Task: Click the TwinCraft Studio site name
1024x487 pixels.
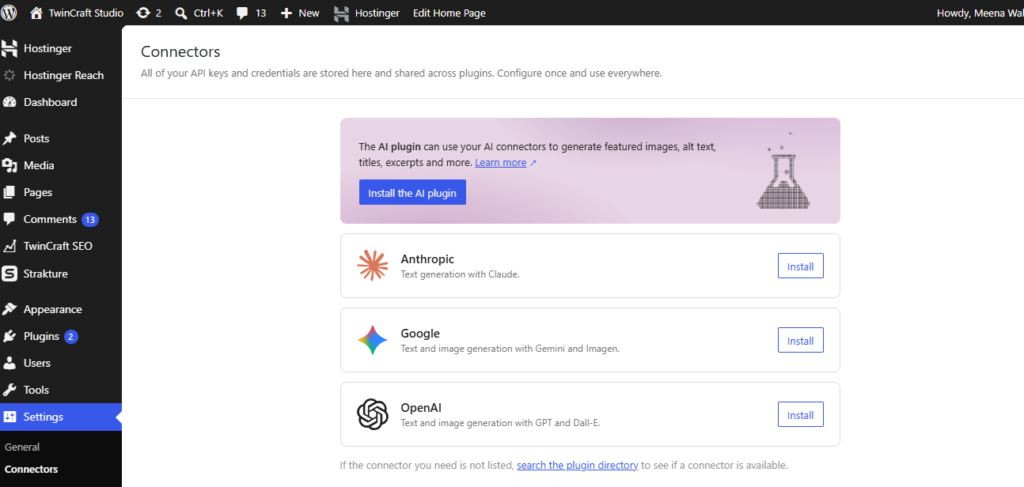Action: [86, 13]
